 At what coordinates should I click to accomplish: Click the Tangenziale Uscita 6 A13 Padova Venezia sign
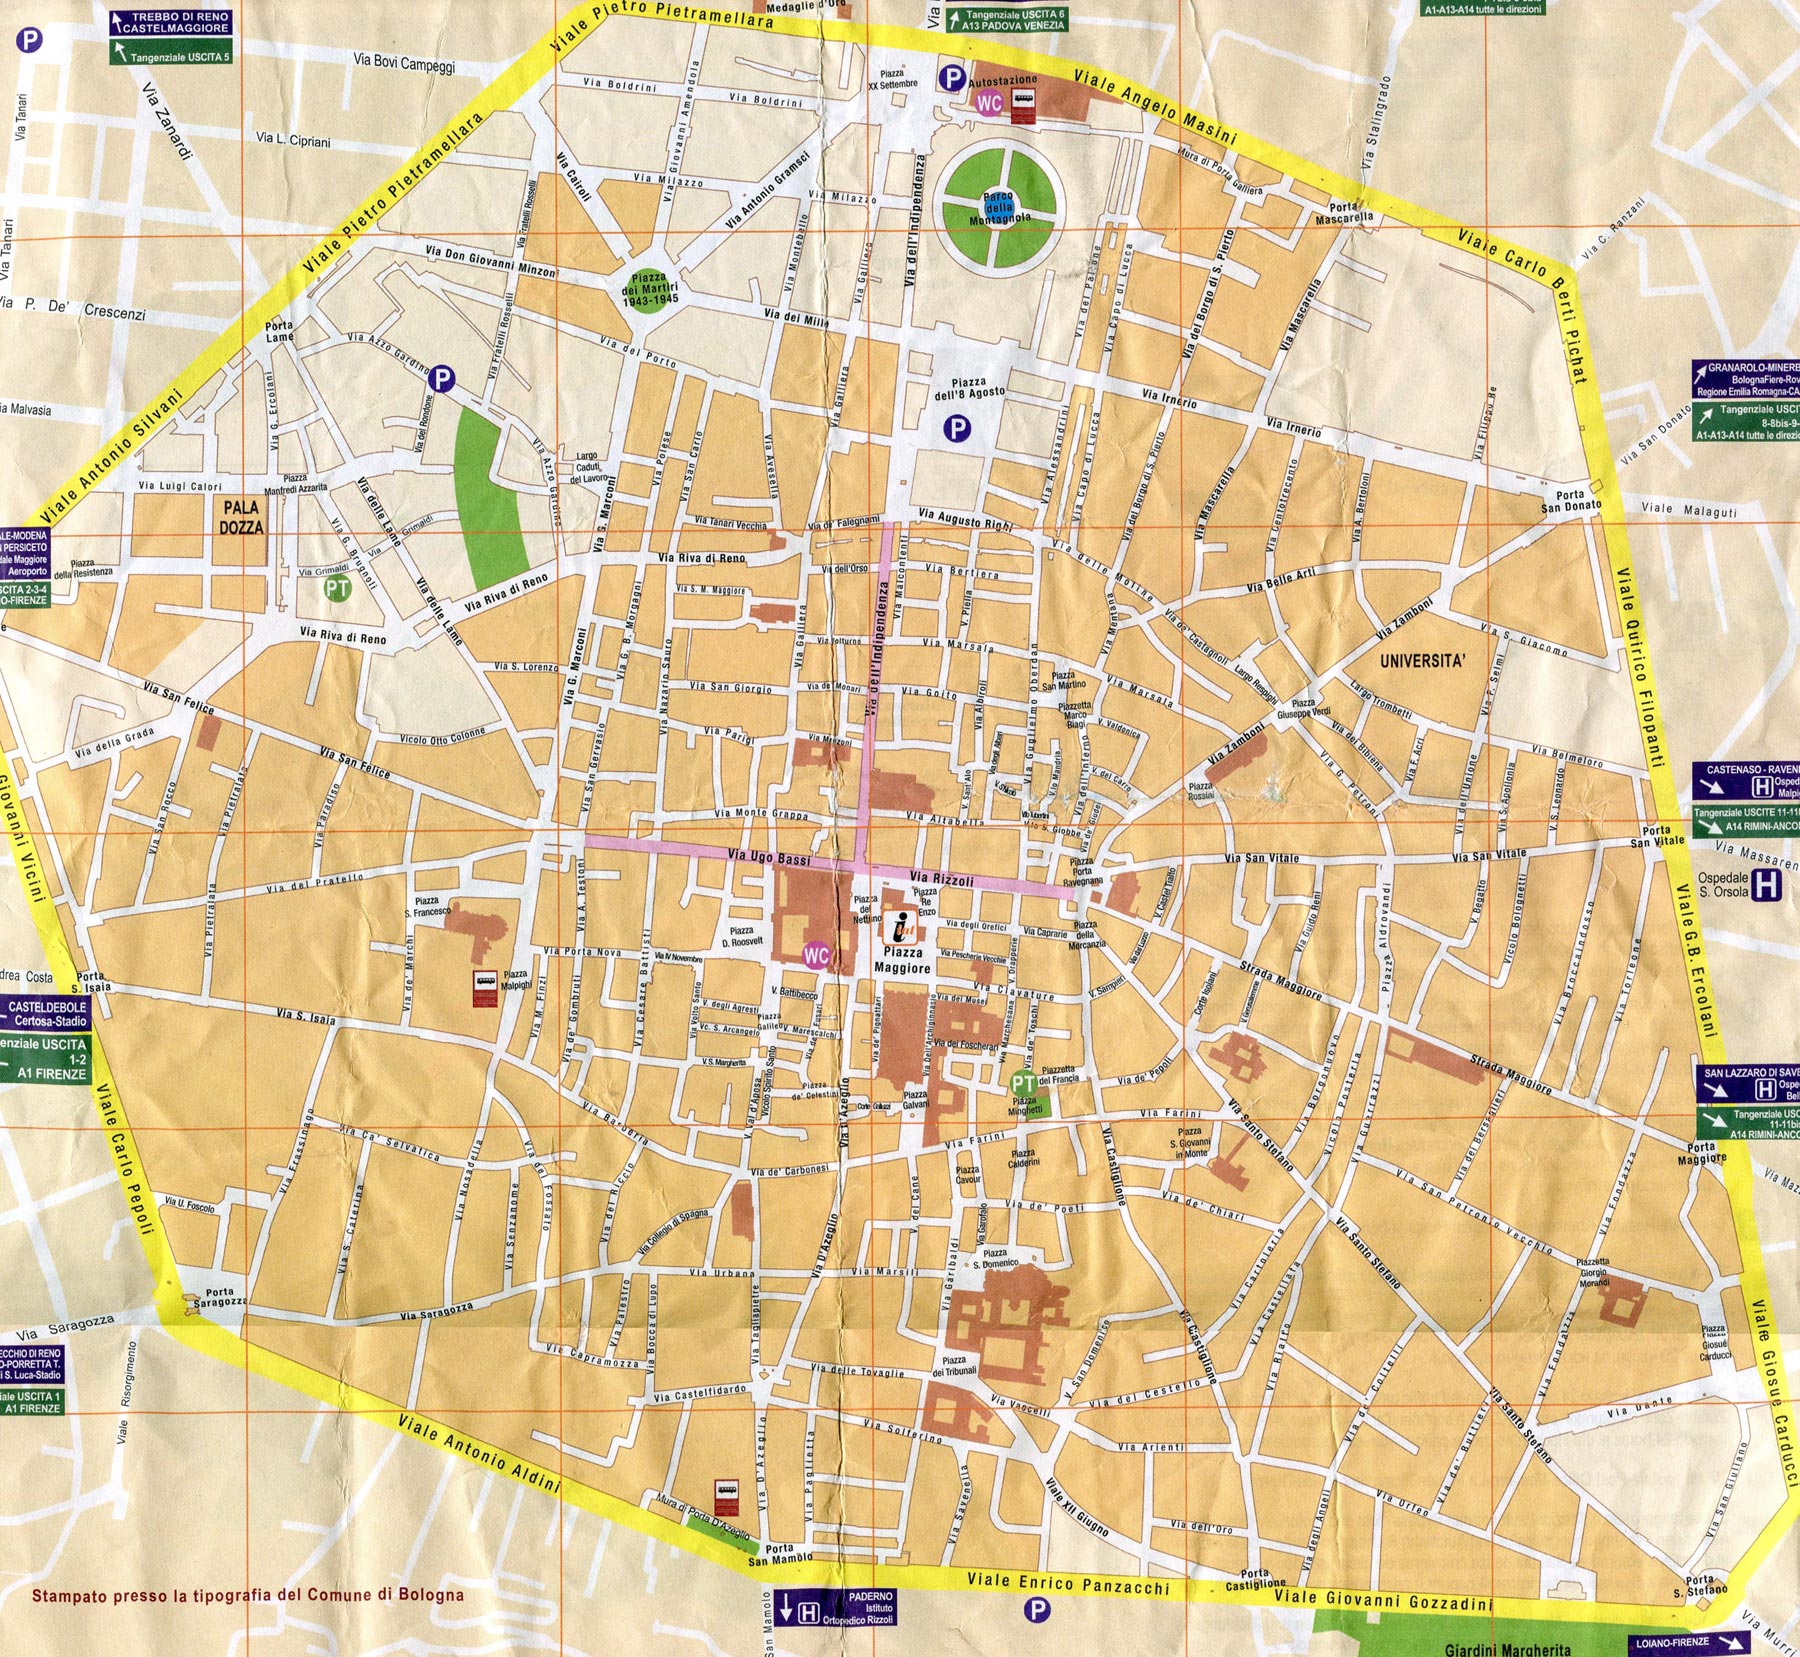[1006, 20]
